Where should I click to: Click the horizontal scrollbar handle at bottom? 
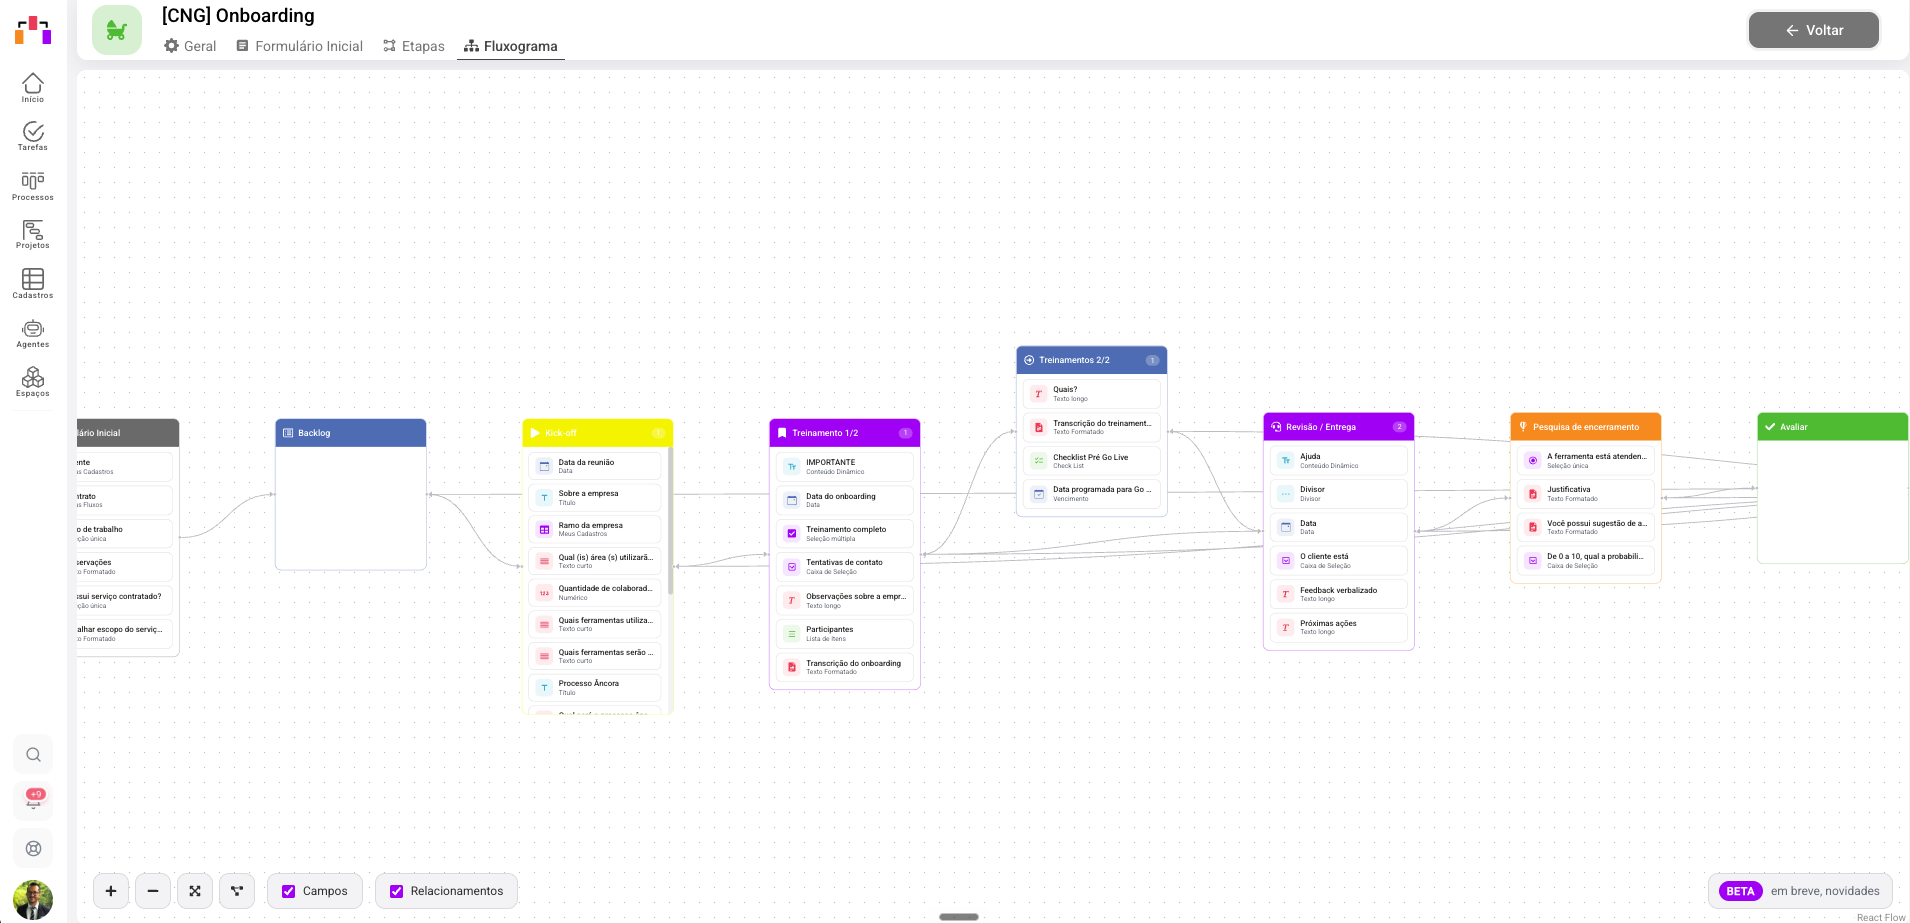(959, 917)
